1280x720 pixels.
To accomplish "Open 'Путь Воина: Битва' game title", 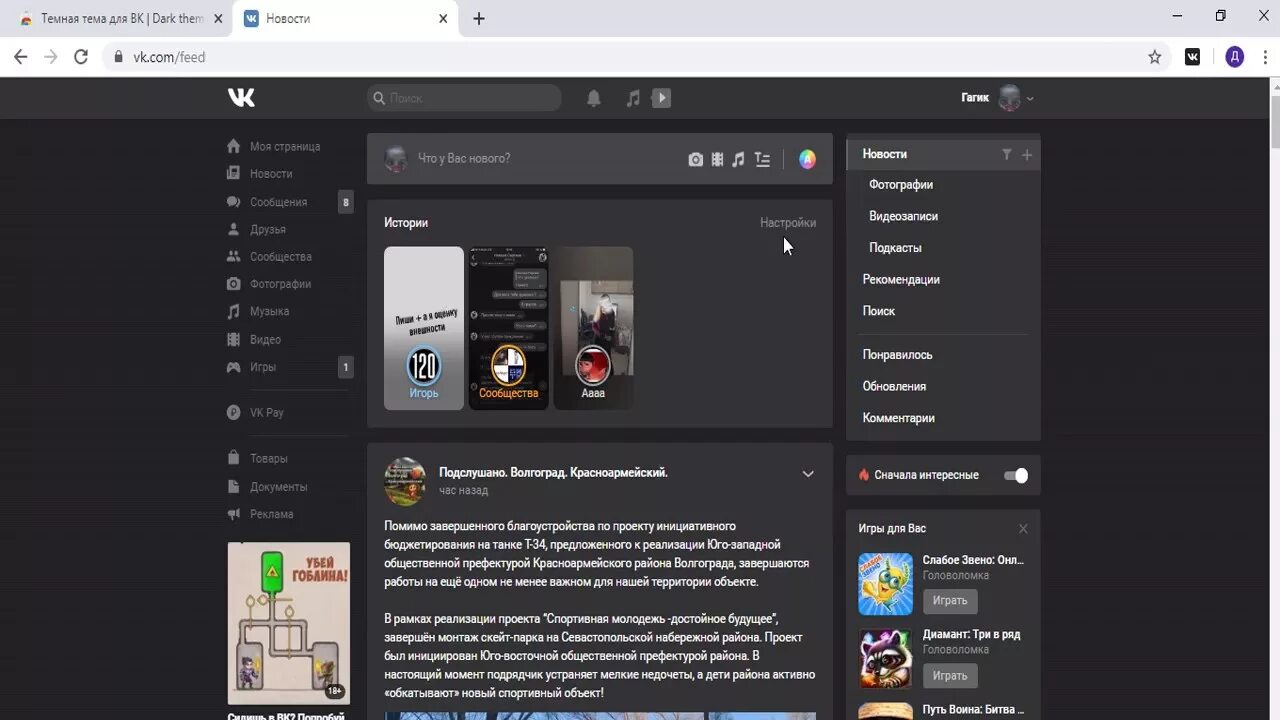I will click(973, 709).
